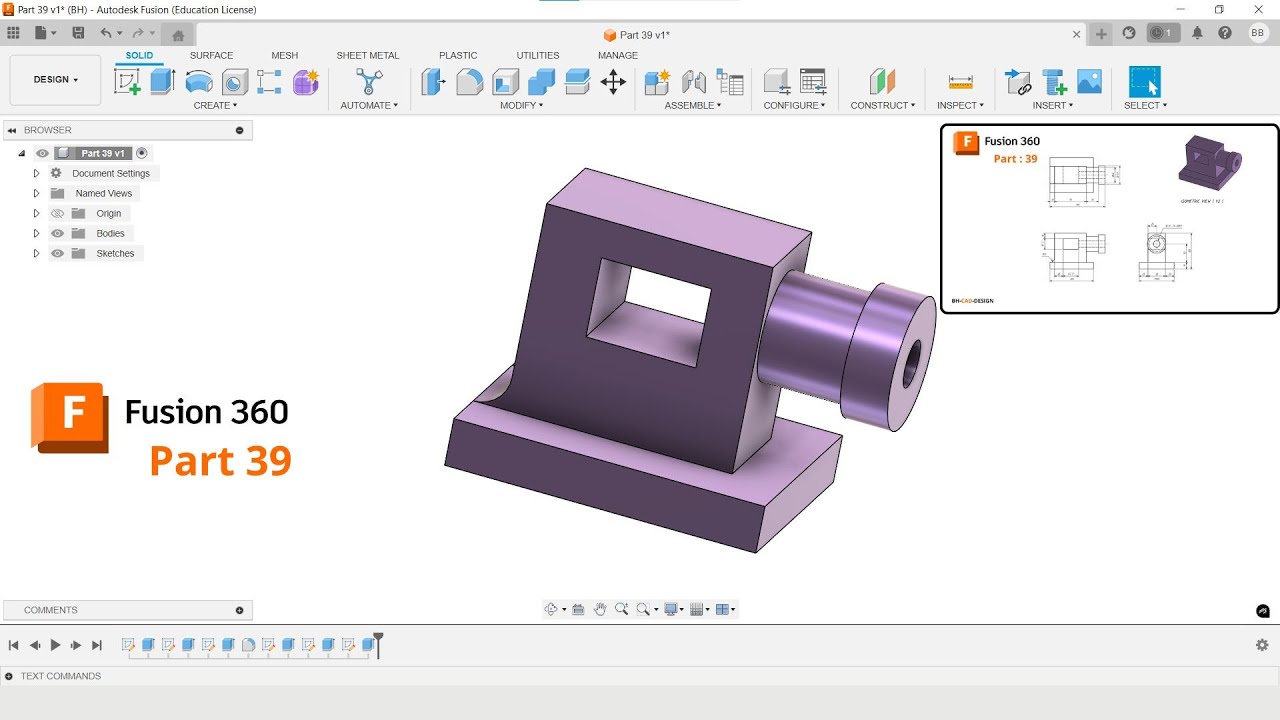Toggle visibility of the Origin folder
Image resolution: width=1280 pixels, height=720 pixels.
coord(57,213)
